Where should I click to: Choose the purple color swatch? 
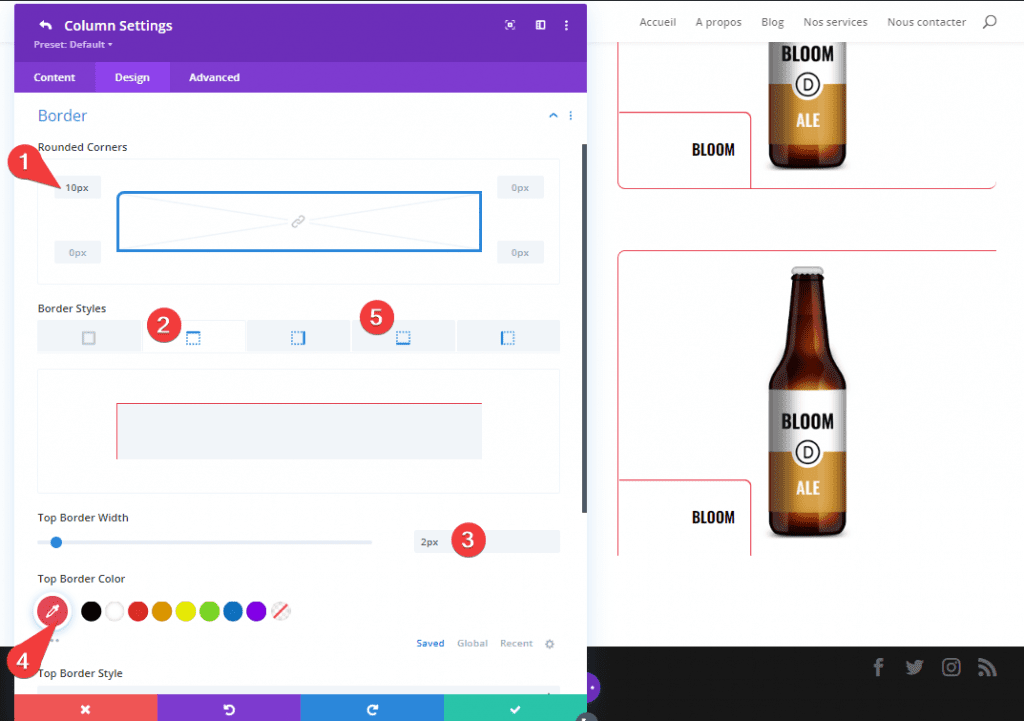coord(257,611)
